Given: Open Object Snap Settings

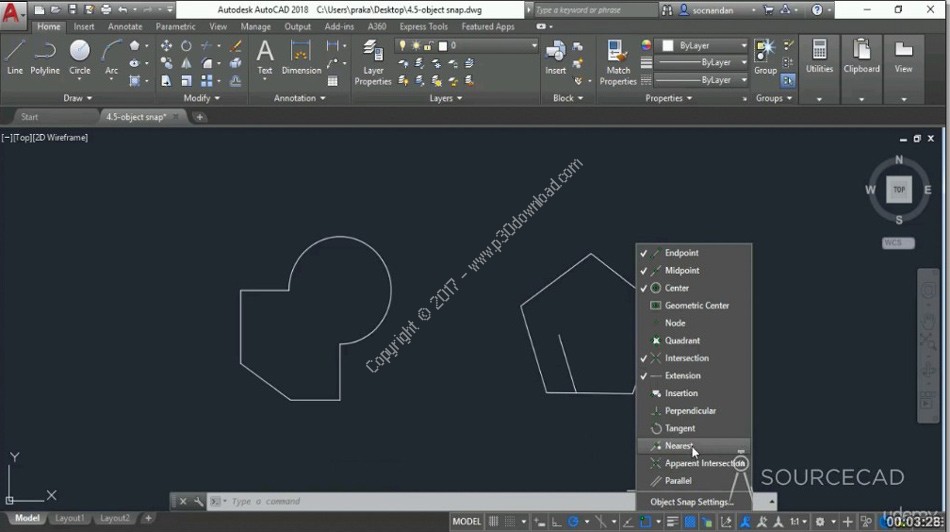Looking at the screenshot, I should click(690, 502).
